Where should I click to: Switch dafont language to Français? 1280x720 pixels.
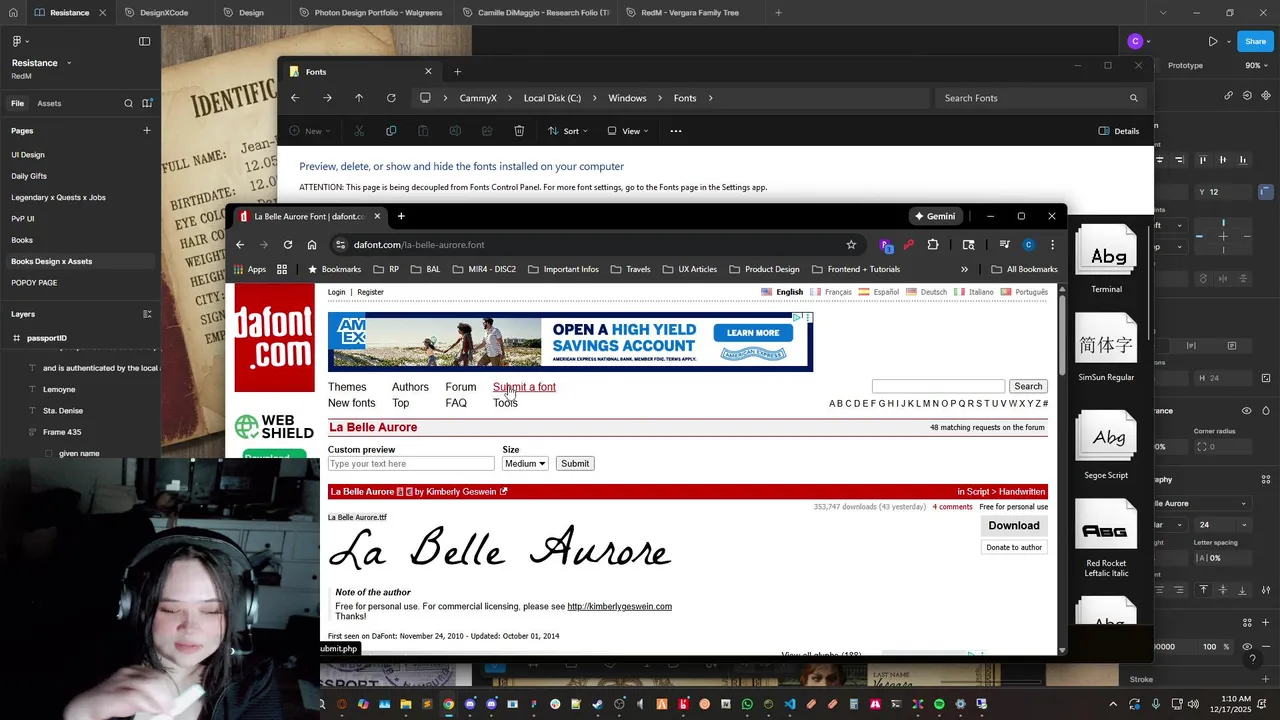pos(831,292)
